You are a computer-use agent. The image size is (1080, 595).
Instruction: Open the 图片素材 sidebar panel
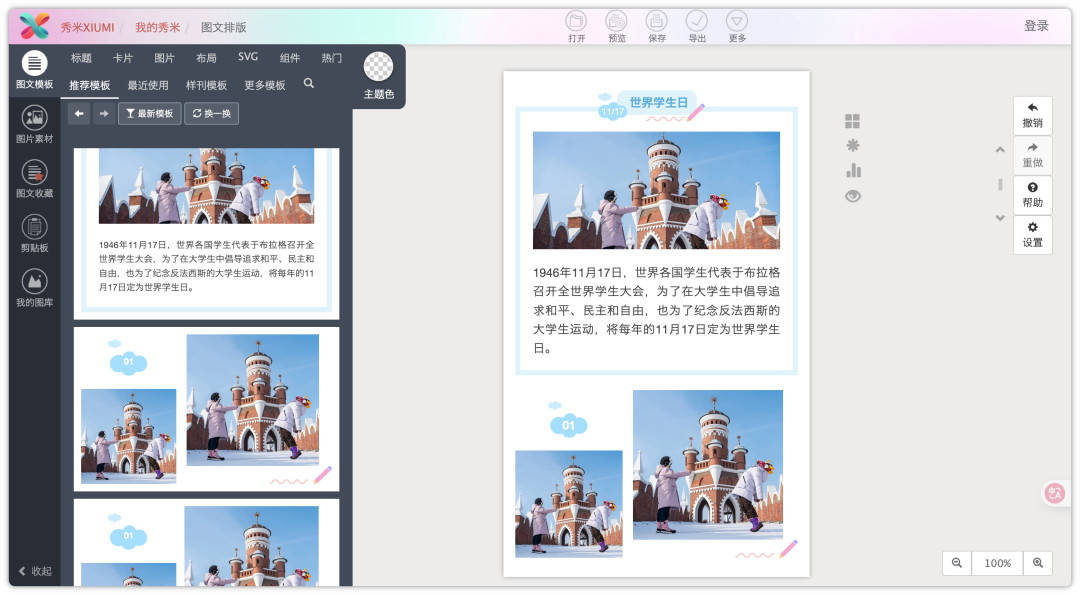pyautogui.click(x=34, y=124)
